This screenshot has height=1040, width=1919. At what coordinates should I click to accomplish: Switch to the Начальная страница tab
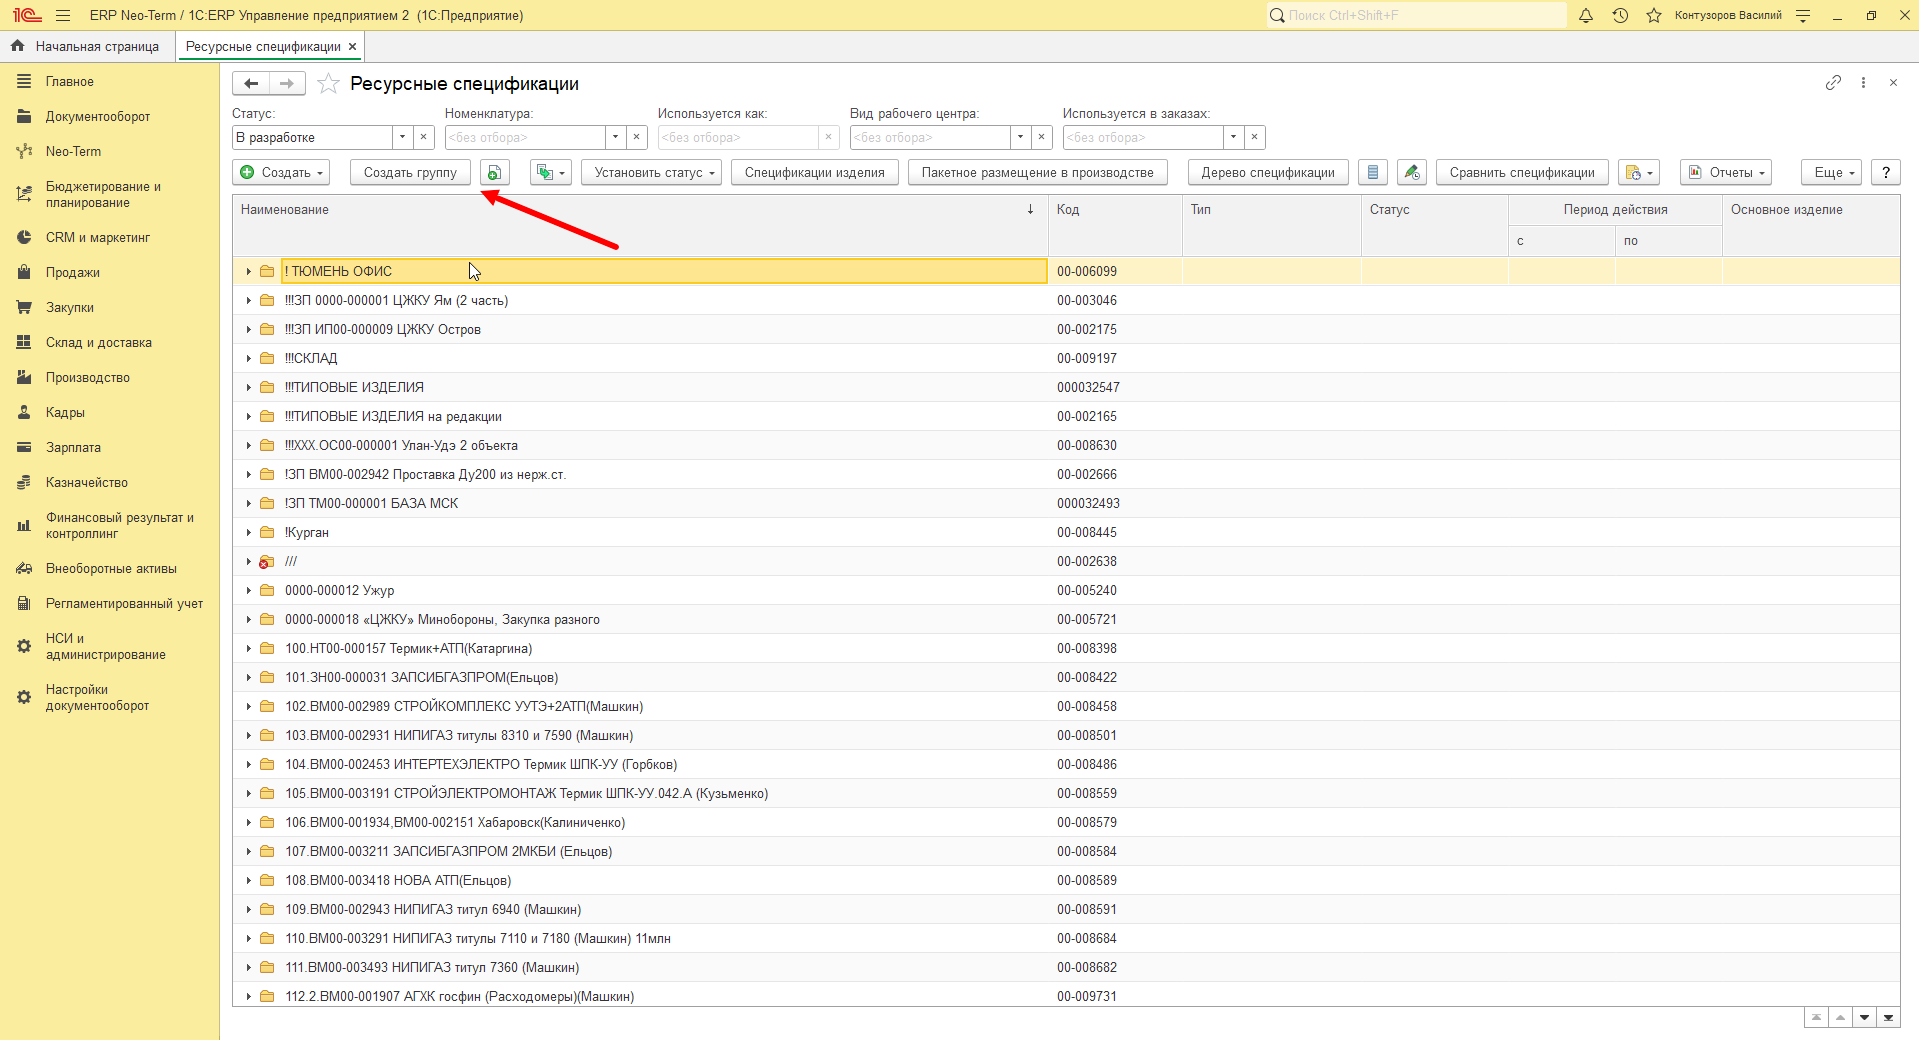coord(88,46)
